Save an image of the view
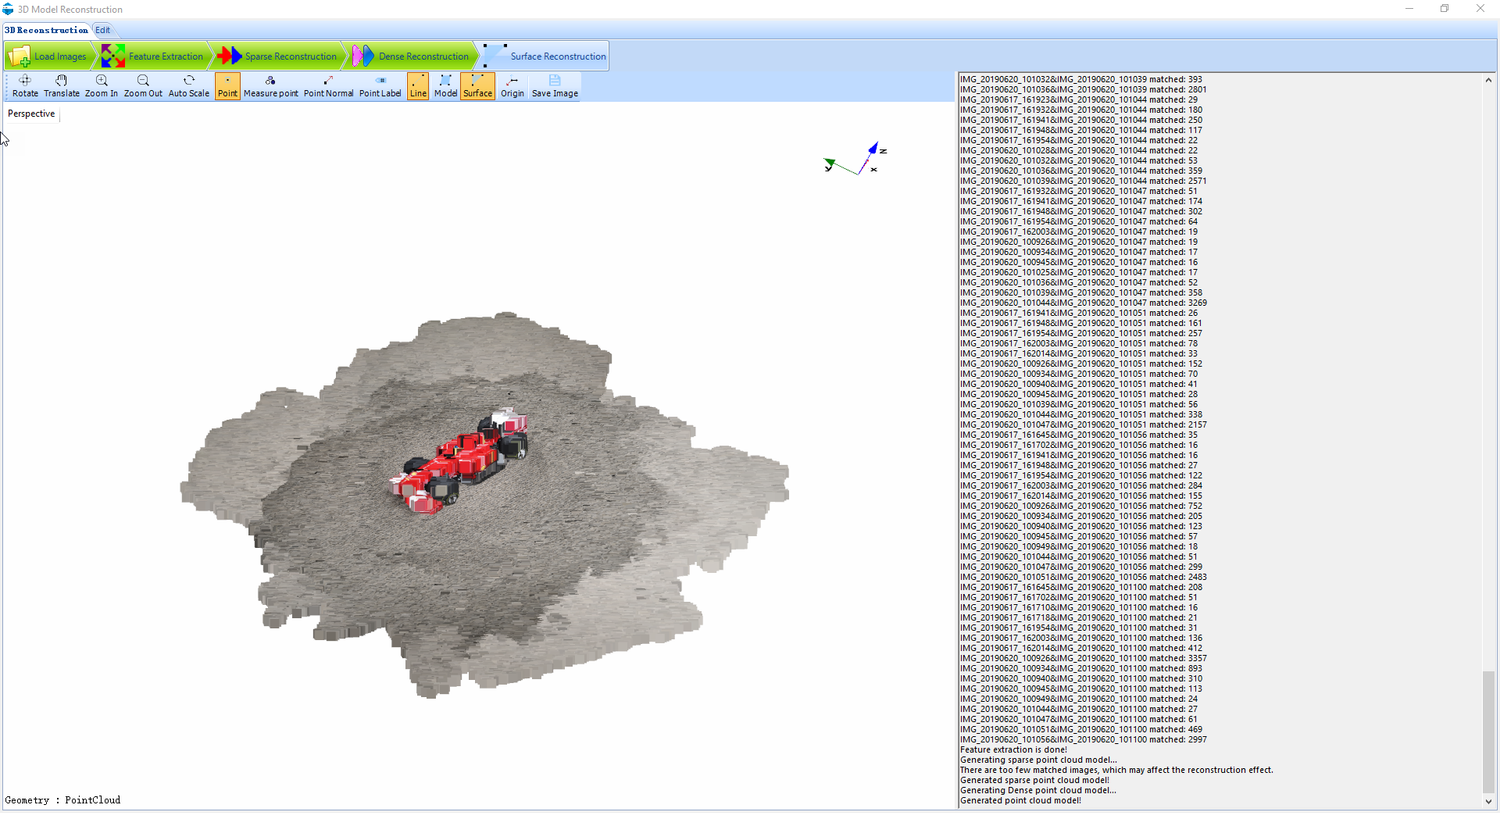Image resolution: width=1500 pixels, height=813 pixels. click(554, 85)
